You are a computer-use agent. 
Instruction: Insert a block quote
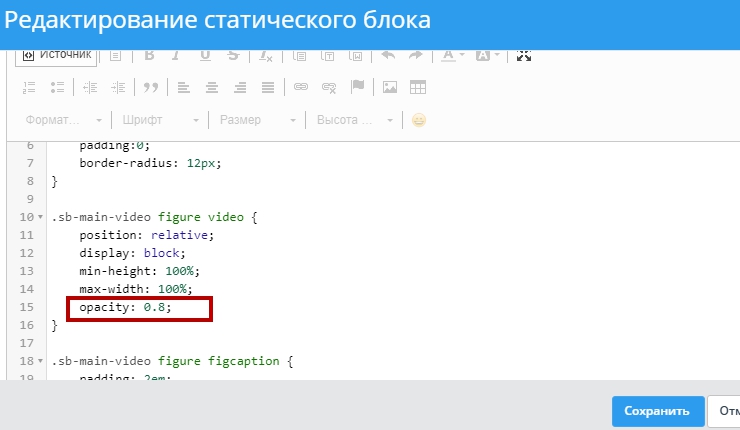(x=151, y=88)
